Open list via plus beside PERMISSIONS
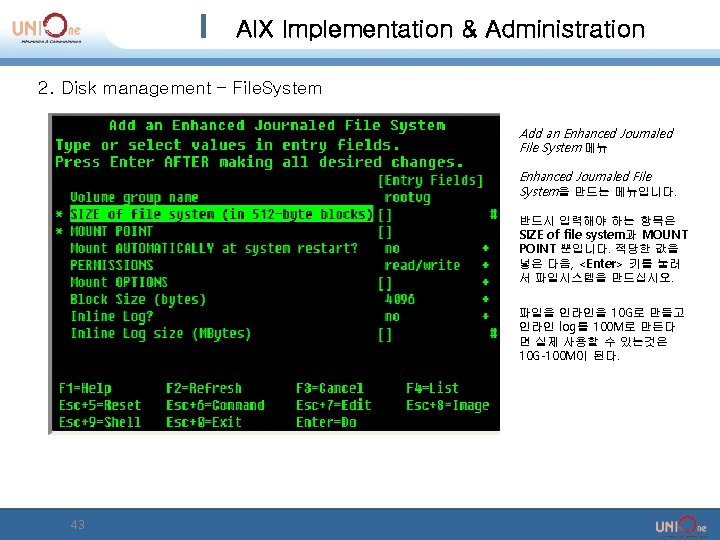The width and height of the screenshot is (720, 540). click(x=486, y=265)
